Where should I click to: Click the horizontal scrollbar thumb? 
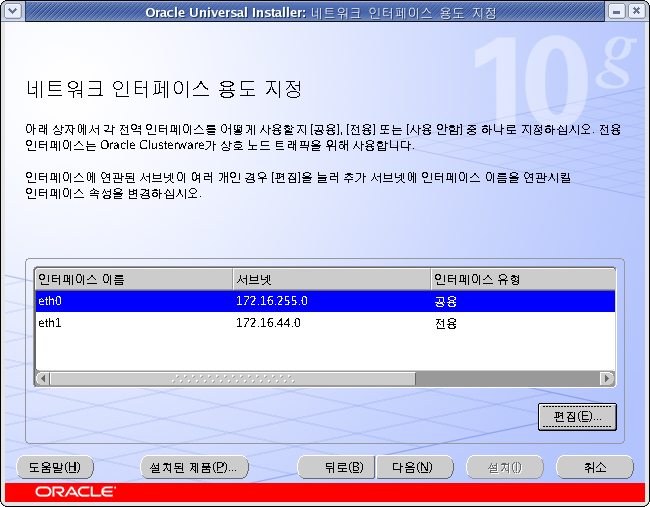233,378
